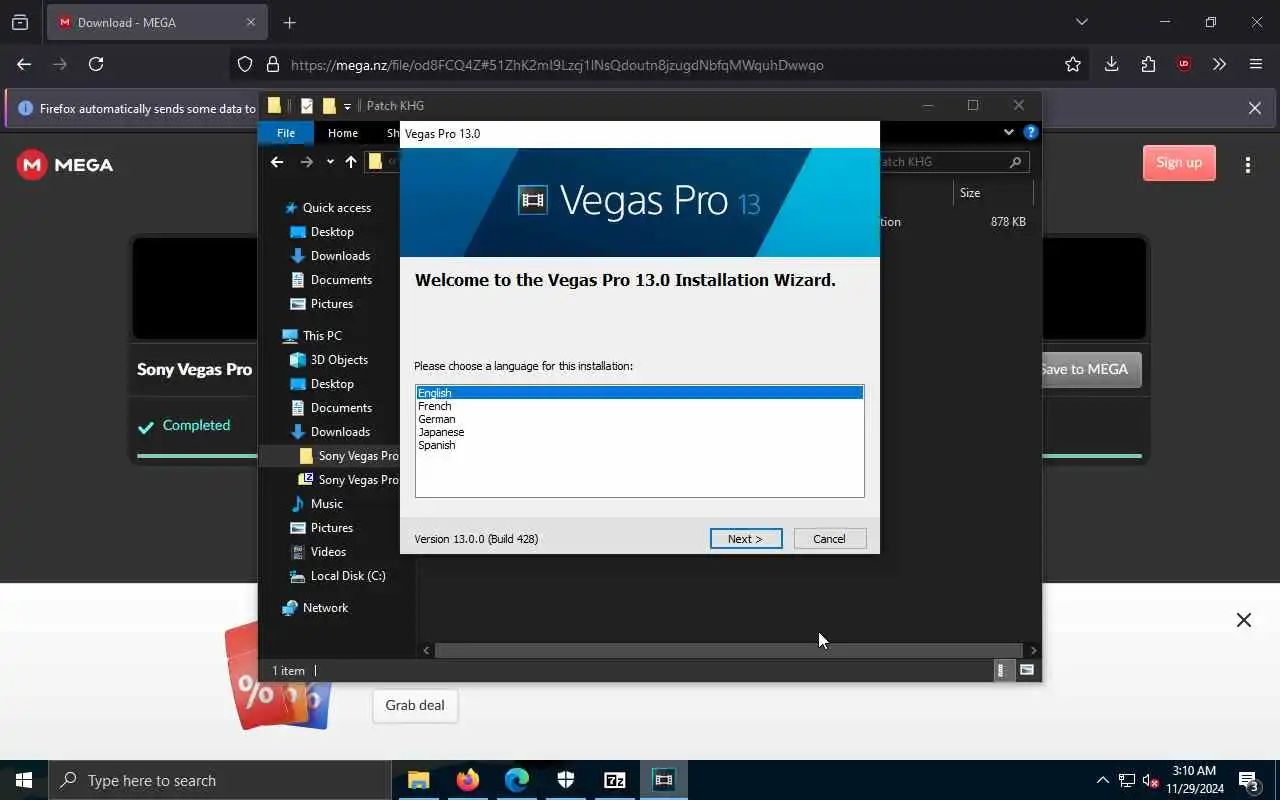The height and width of the screenshot is (800, 1280).
Task: Show more Firefox toolbar tools
Action: 1219,64
